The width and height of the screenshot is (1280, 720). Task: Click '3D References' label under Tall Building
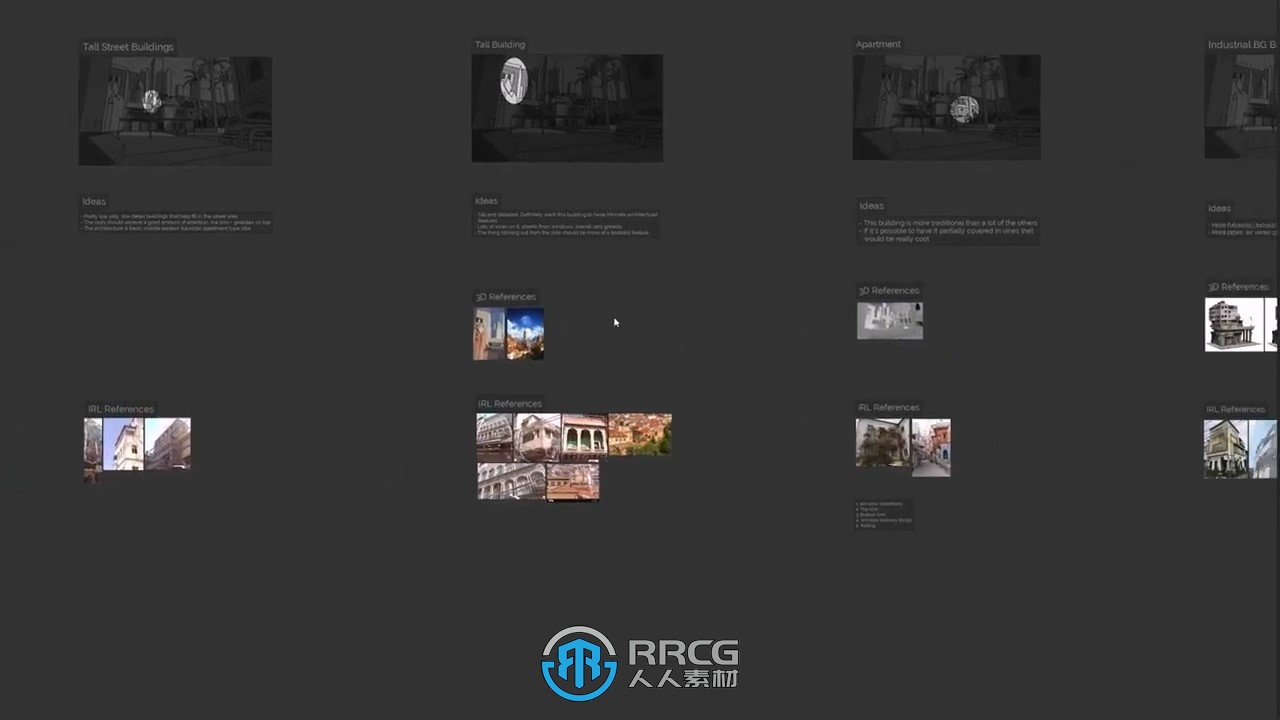[x=506, y=297]
